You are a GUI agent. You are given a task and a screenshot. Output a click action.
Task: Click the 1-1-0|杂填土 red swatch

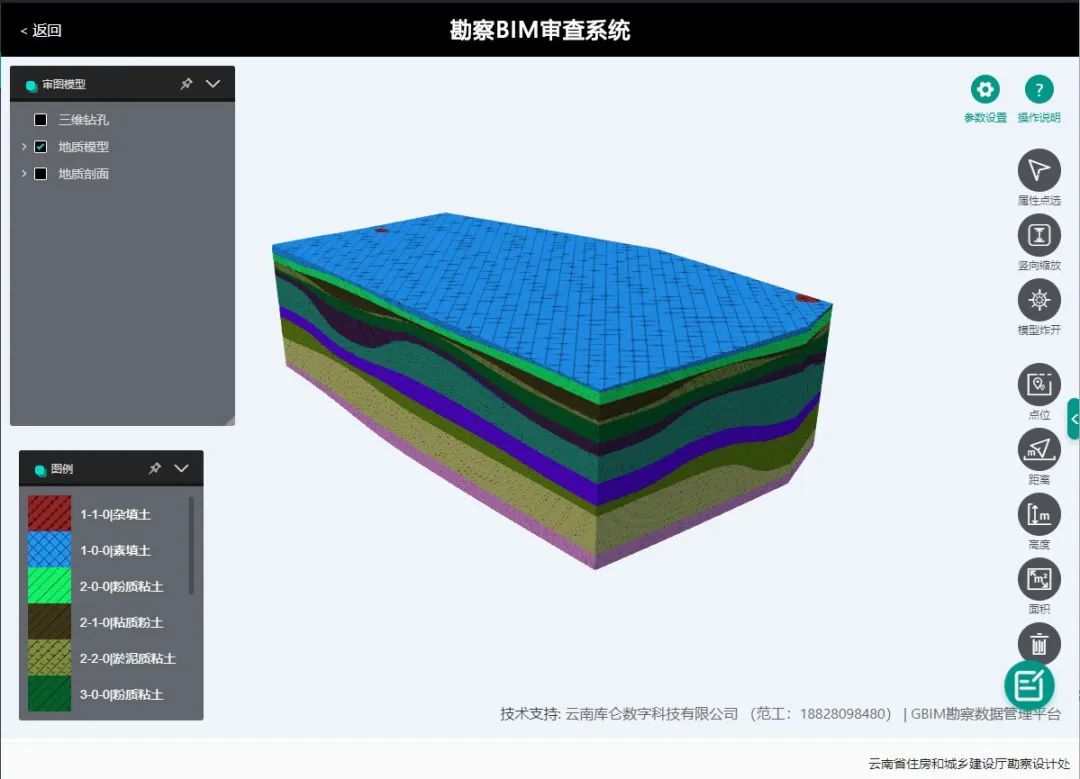(x=50, y=514)
